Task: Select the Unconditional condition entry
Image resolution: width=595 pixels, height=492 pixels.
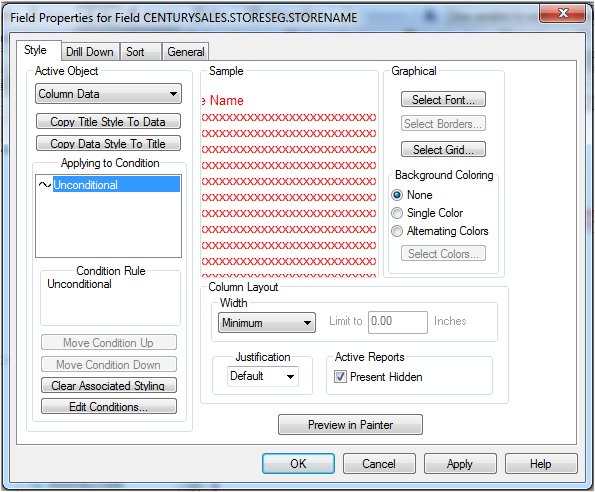Action: 116,185
